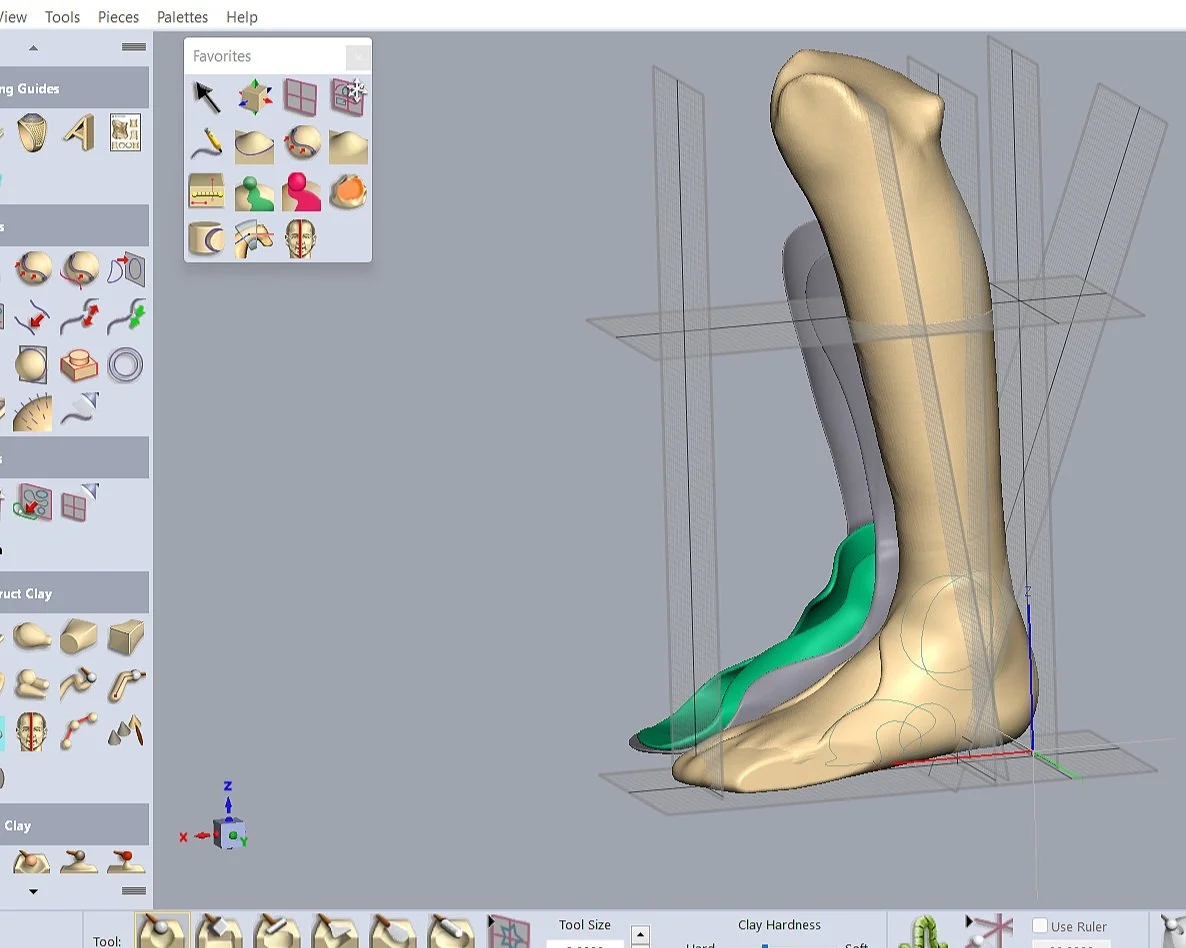
Task: Enable the Use Ruler checkbox
Action: click(1040, 926)
